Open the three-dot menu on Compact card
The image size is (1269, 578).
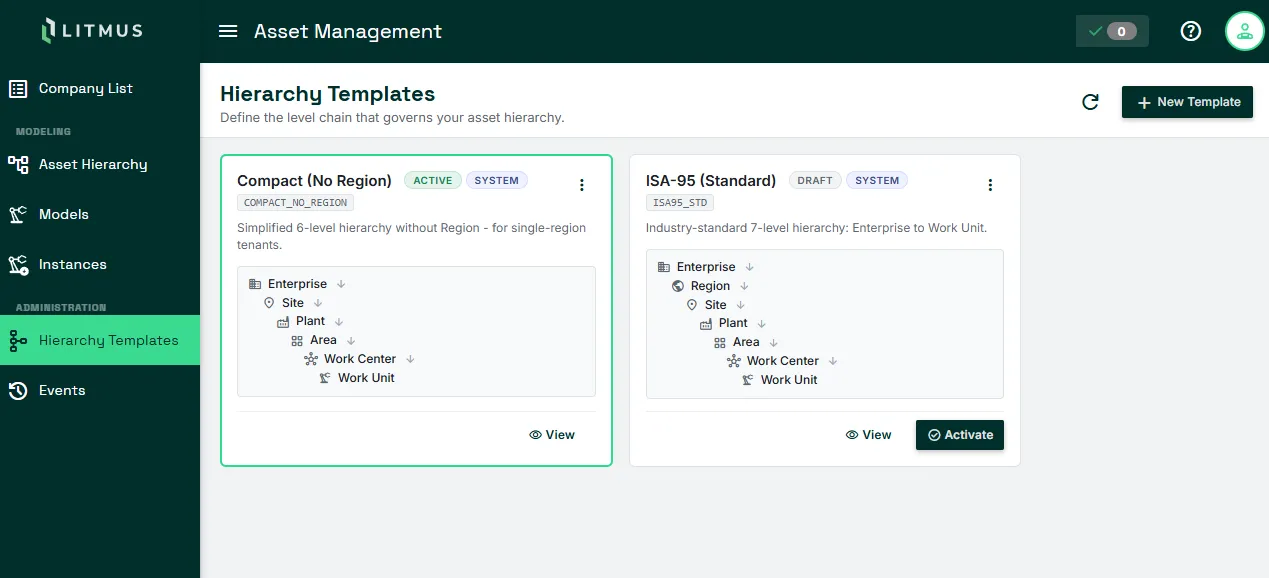[582, 185]
